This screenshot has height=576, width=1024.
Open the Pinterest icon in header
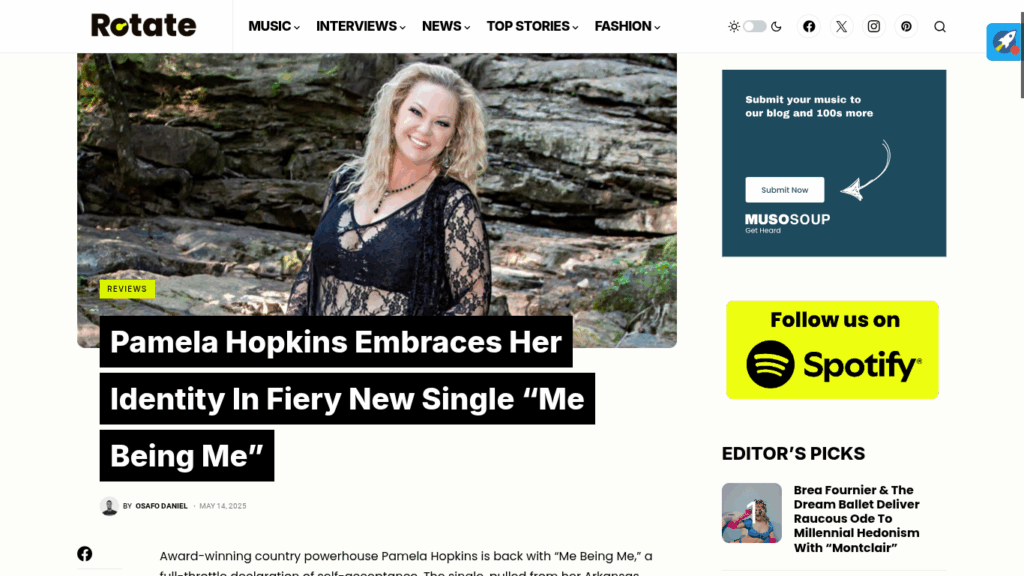[906, 27]
